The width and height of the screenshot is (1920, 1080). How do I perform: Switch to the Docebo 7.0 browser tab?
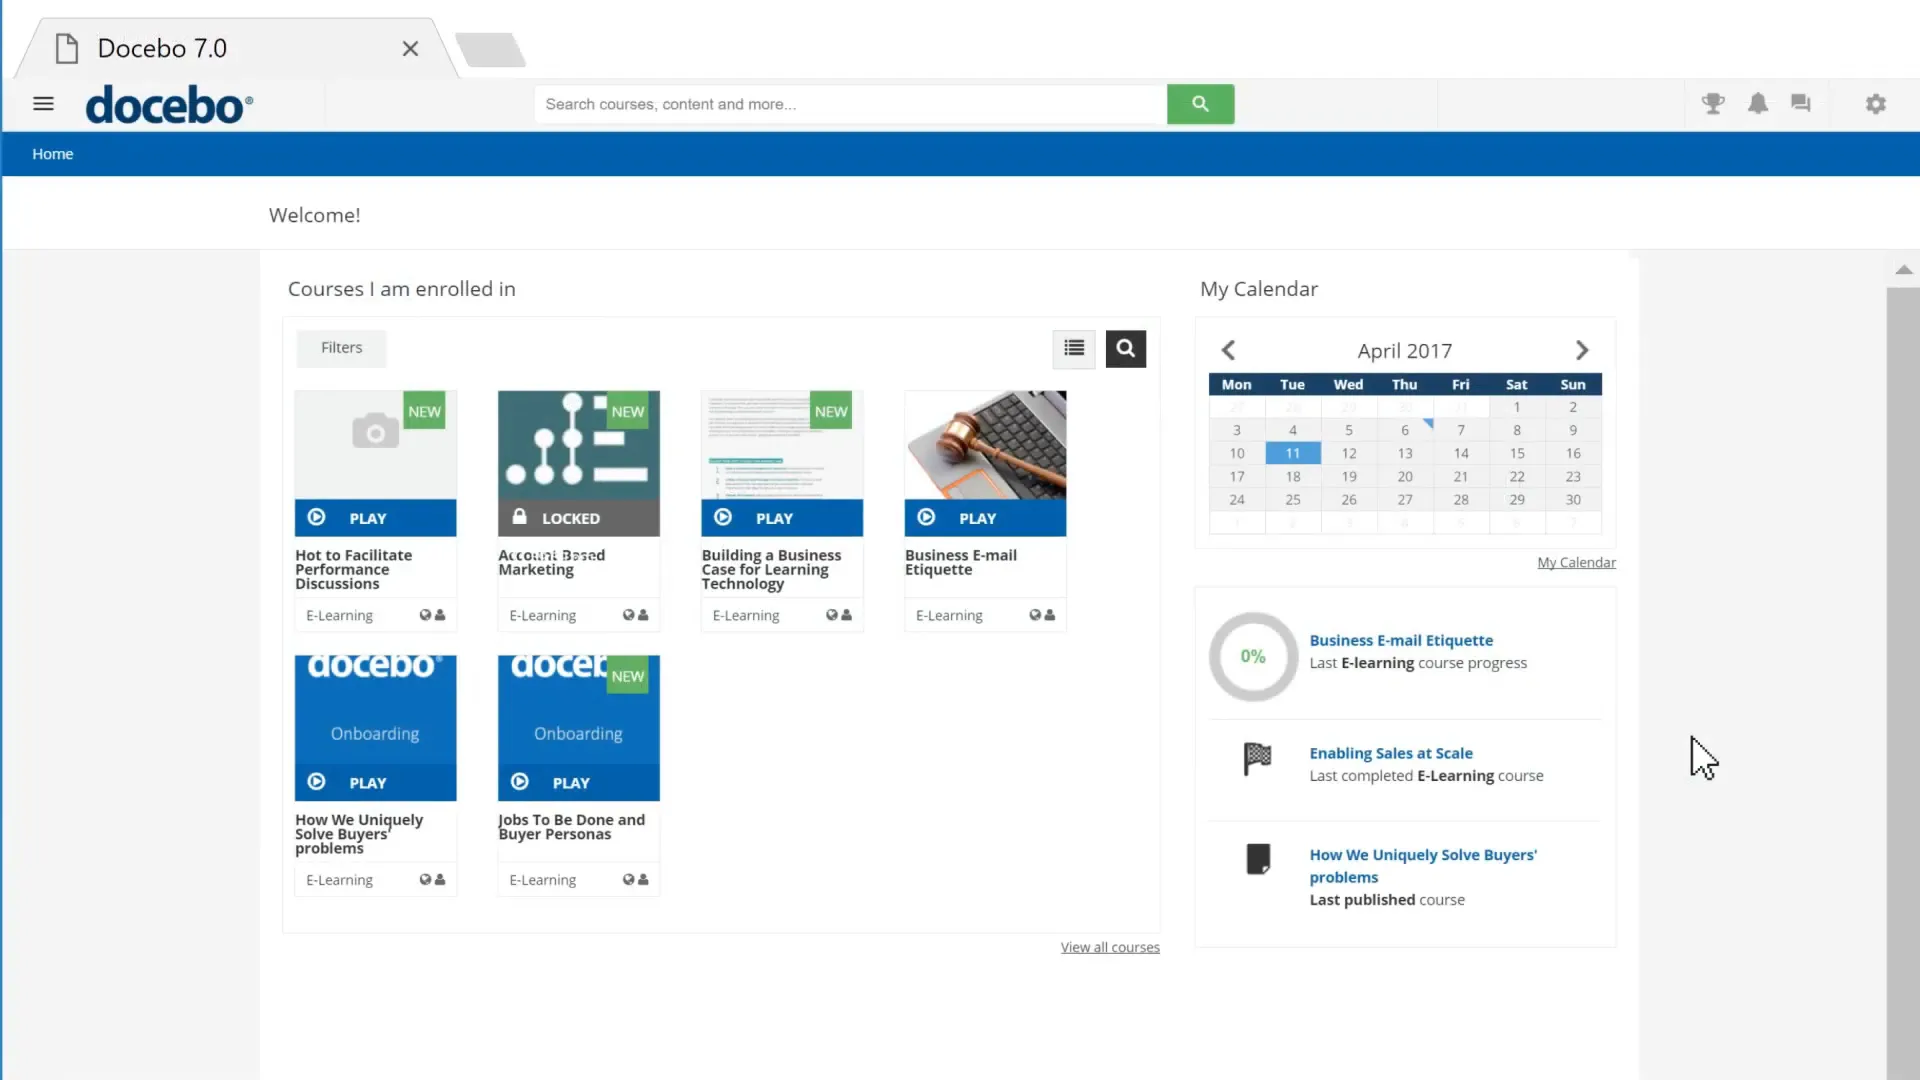(x=164, y=48)
